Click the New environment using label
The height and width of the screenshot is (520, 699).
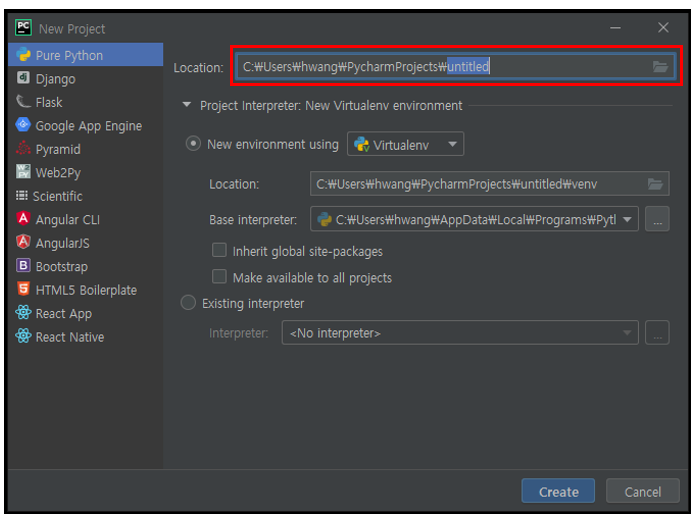(x=273, y=144)
